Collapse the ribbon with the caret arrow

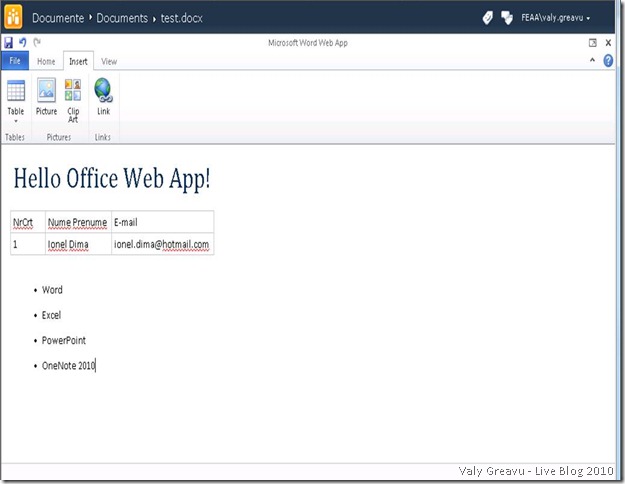pos(593,61)
